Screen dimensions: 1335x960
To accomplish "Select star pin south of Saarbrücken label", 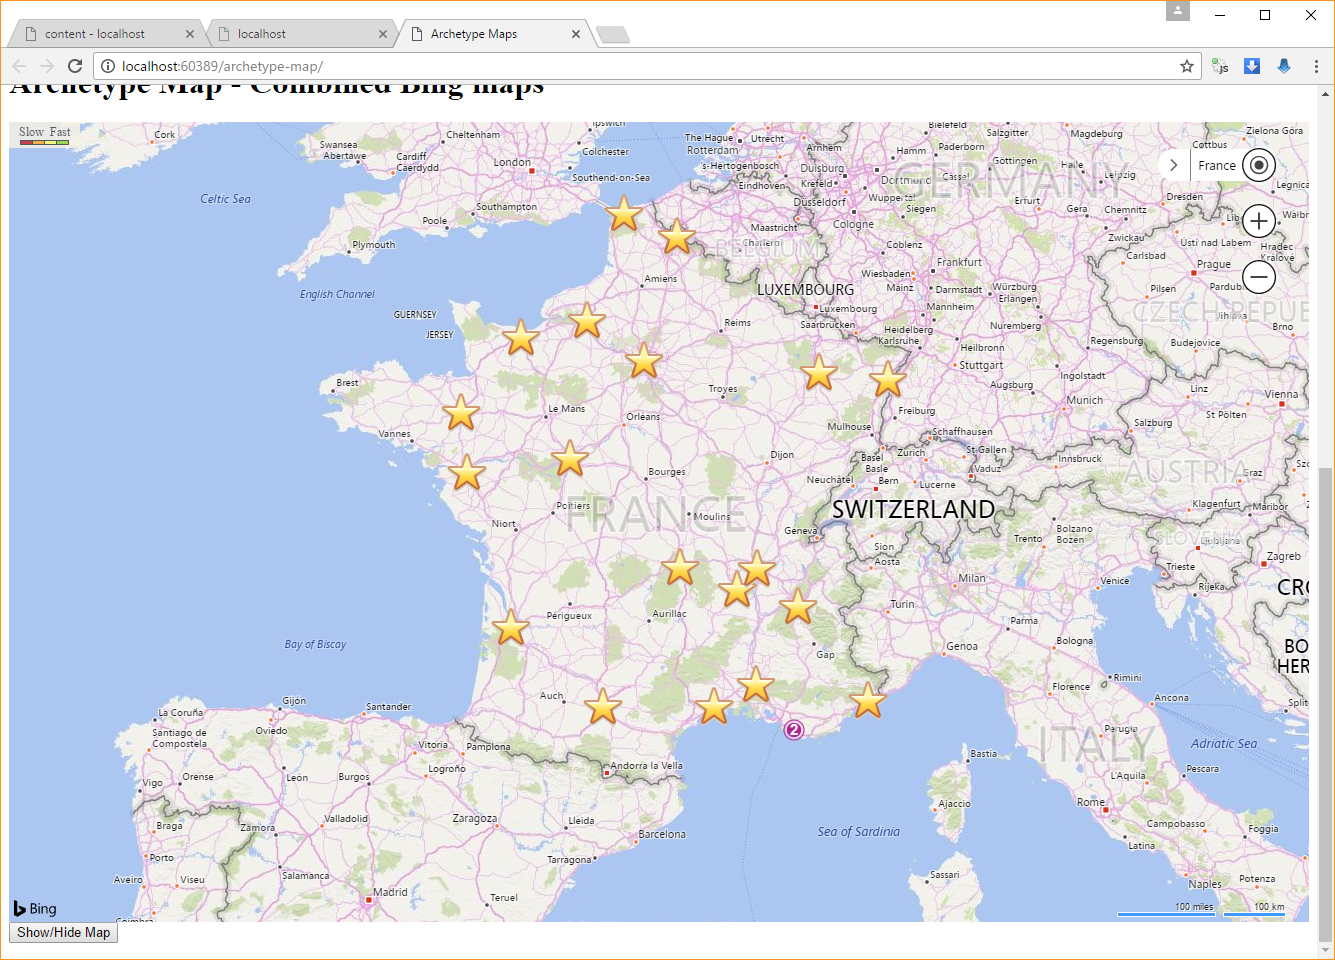I will coord(819,372).
